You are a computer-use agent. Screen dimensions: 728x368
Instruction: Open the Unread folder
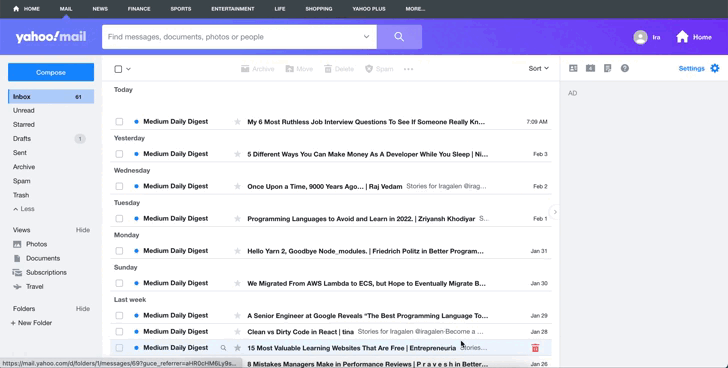(24, 110)
